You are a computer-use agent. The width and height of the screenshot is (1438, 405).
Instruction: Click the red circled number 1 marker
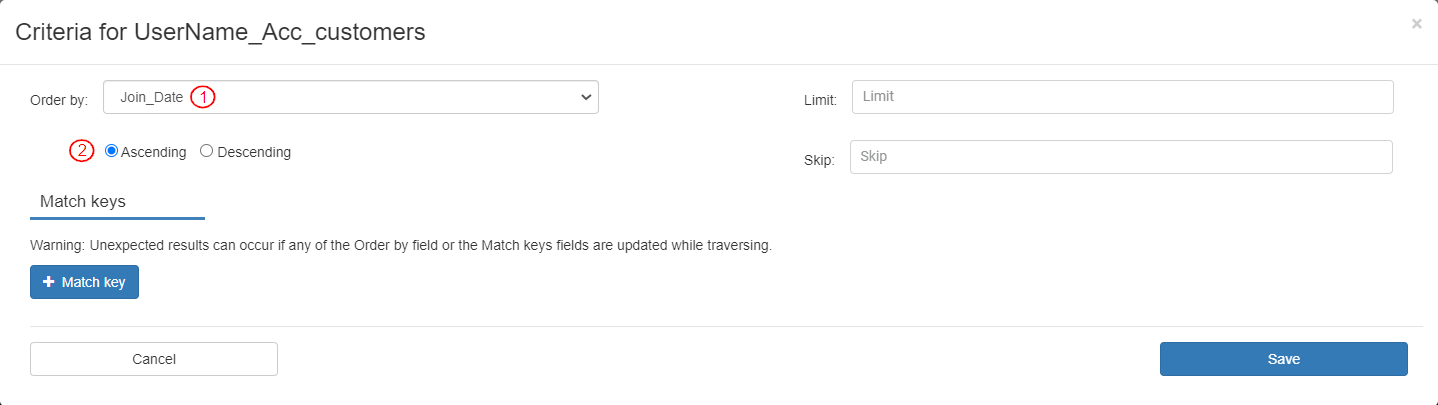203,97
